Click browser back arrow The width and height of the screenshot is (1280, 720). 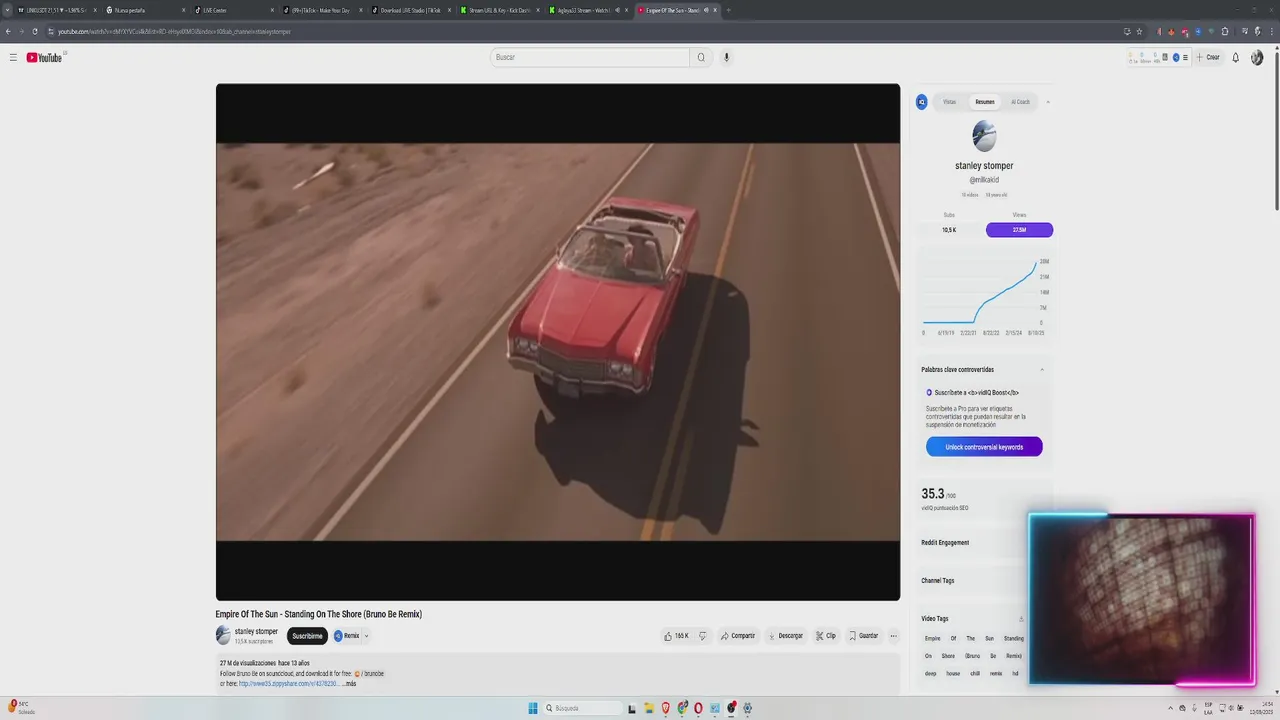pyautogui.click(x=8, y=31)
